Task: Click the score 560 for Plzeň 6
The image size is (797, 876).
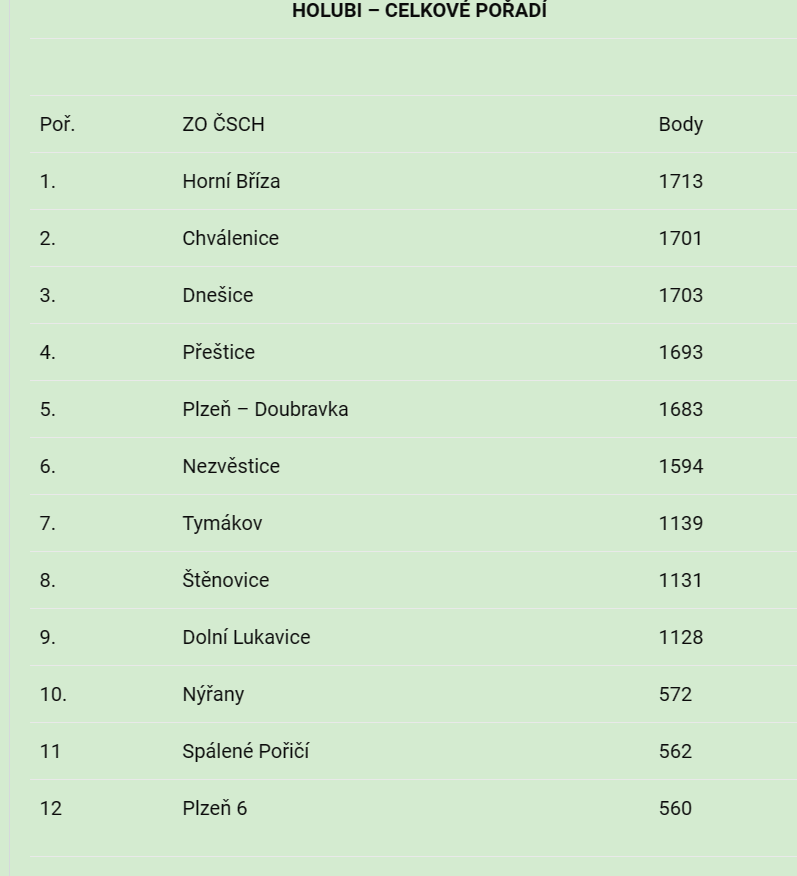Action: 675,808
